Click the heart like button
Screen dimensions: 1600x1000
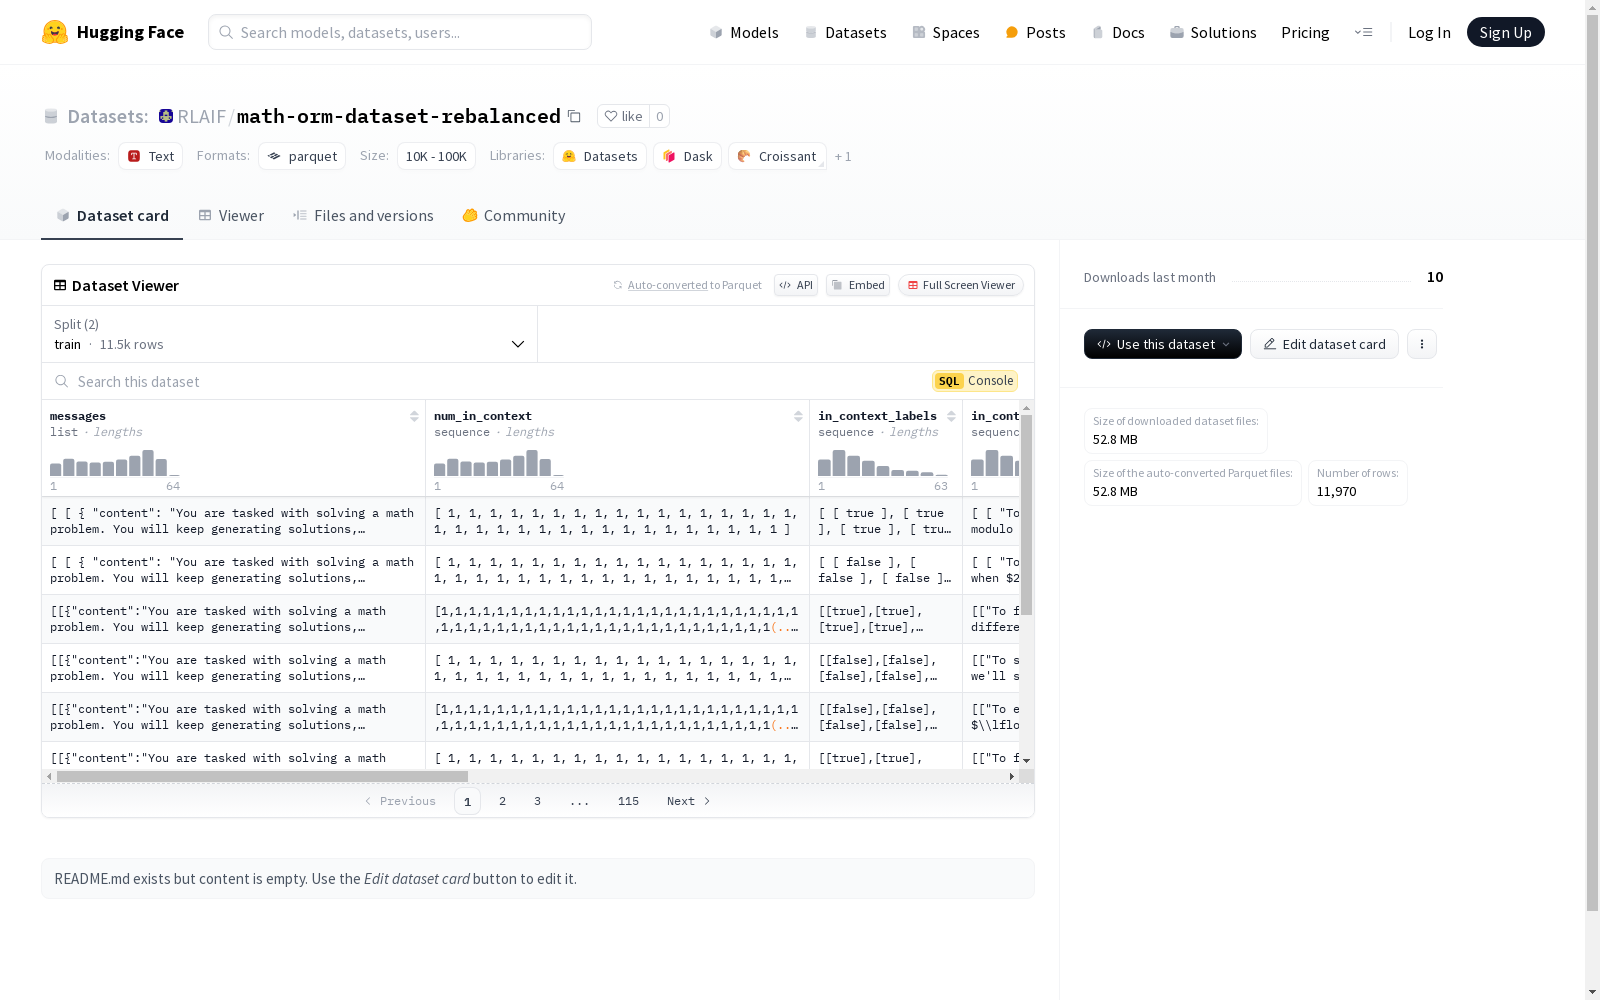(622, 116)
